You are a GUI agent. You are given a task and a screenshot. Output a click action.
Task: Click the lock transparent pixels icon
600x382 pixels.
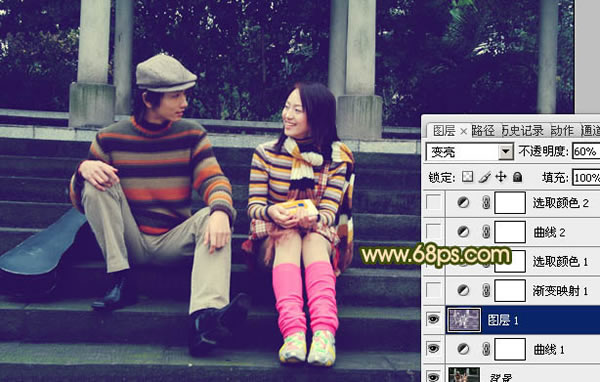pos(467,177)
